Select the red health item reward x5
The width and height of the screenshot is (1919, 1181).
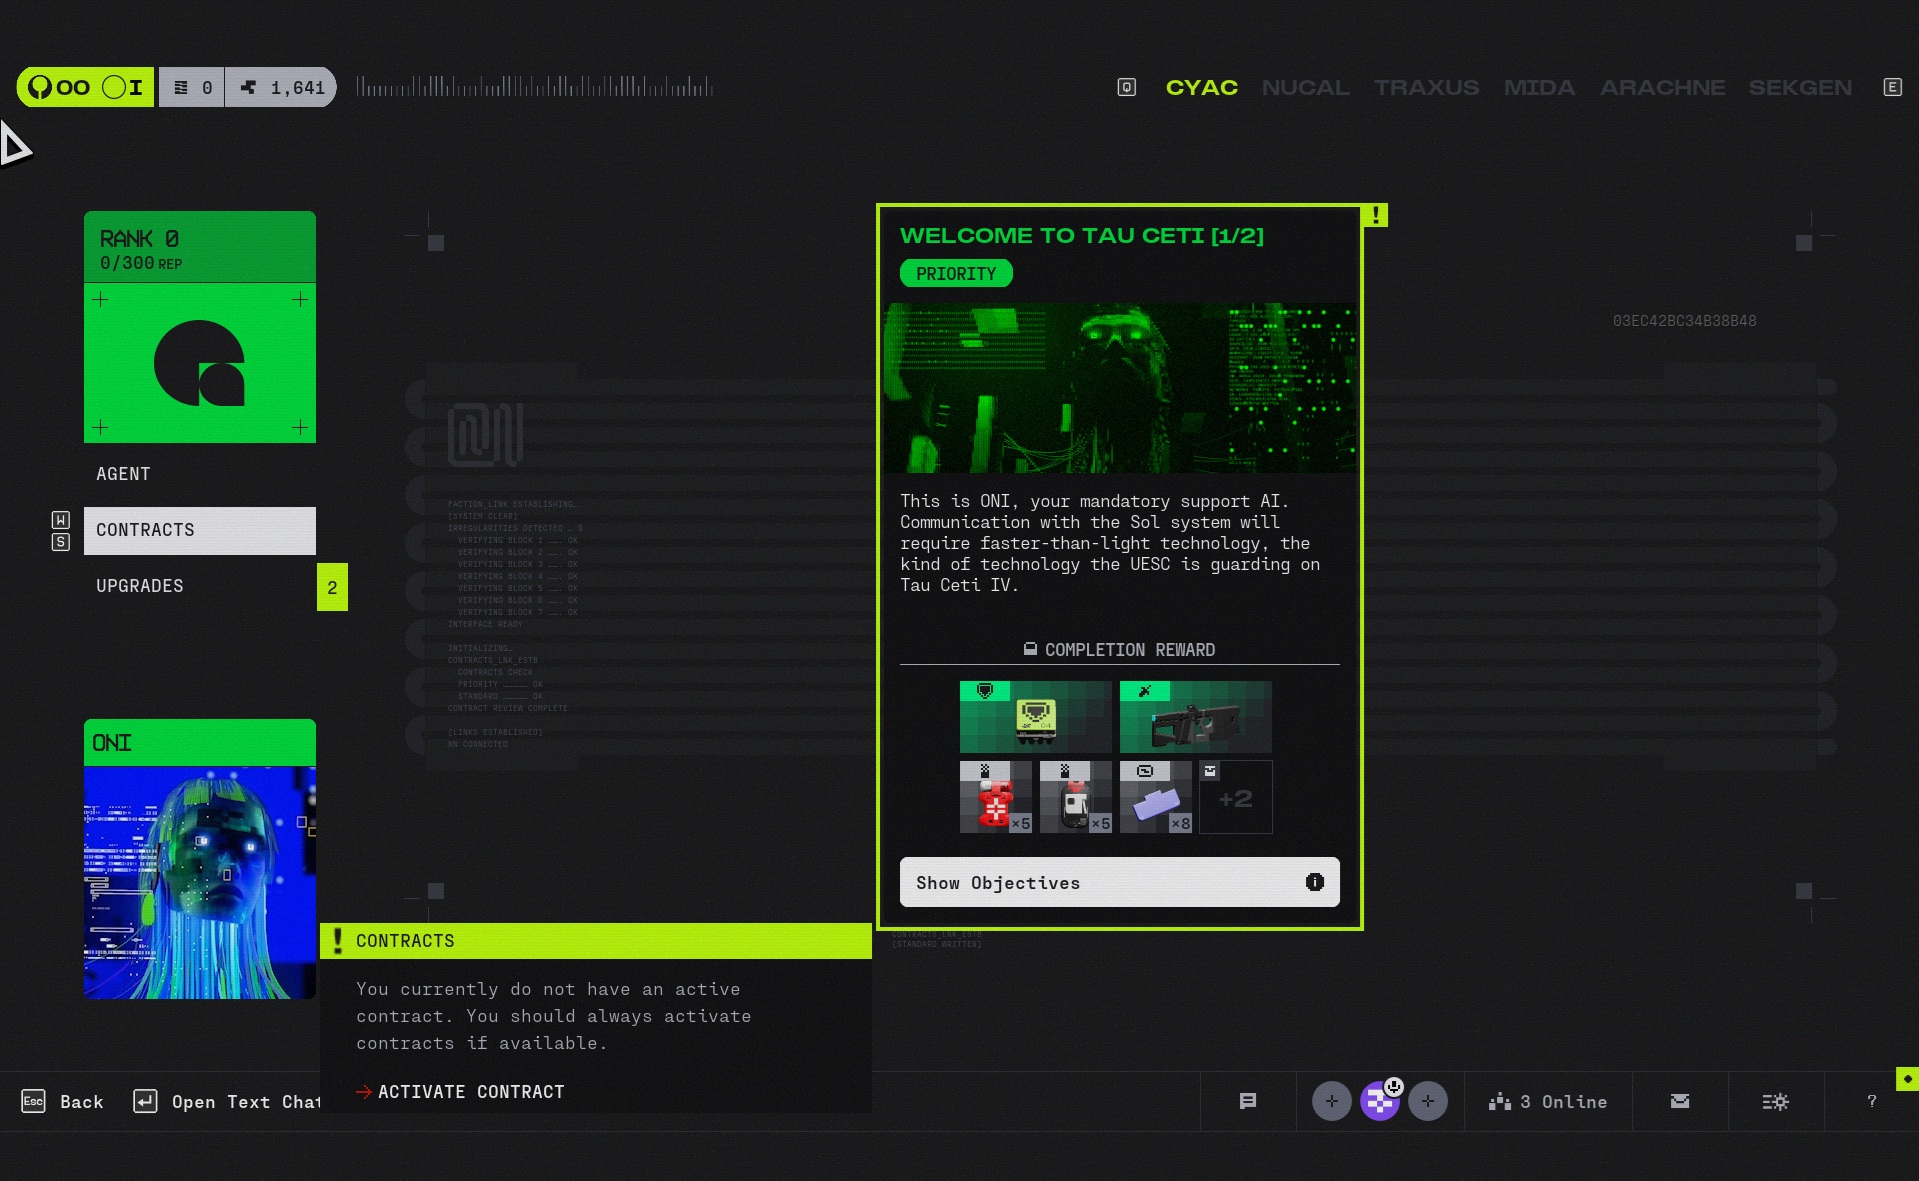[x=996, y=797]
